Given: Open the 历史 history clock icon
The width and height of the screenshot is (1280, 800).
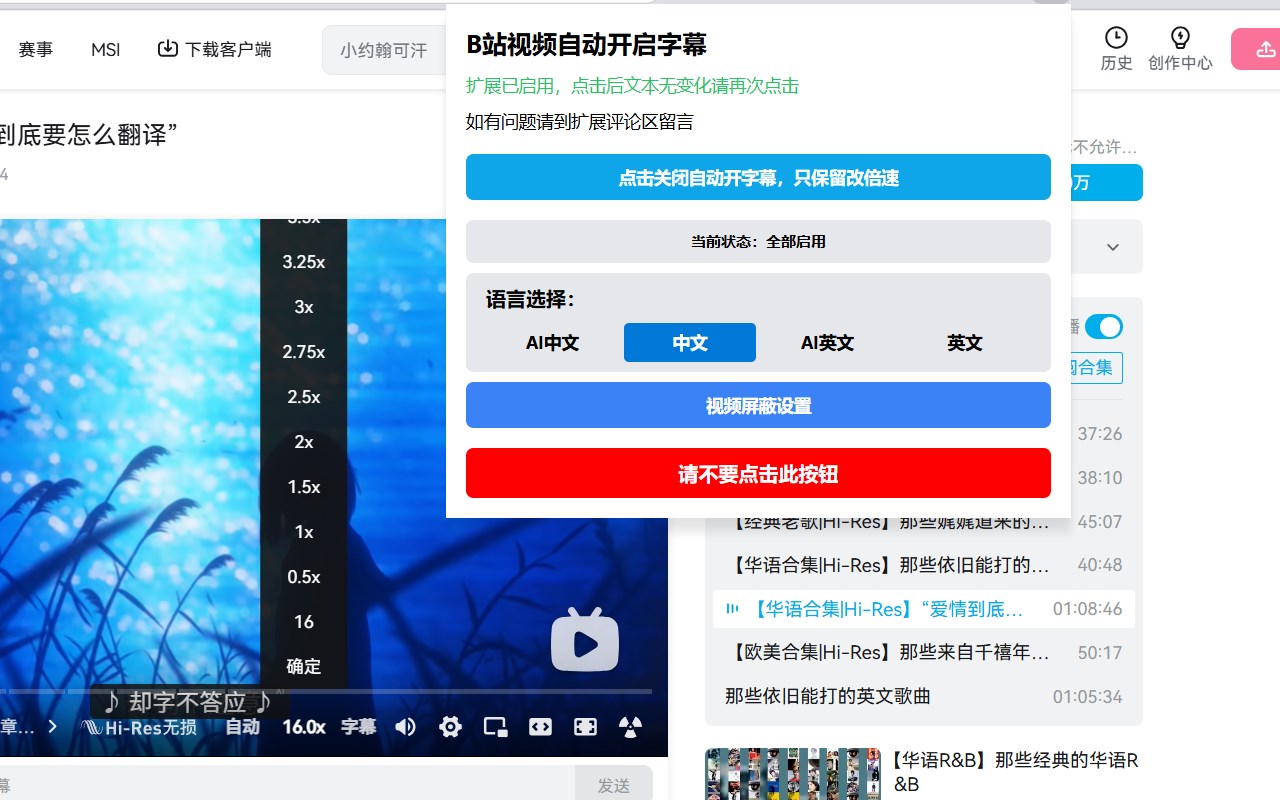Looking at the screenshot, I should [1116, 38].
